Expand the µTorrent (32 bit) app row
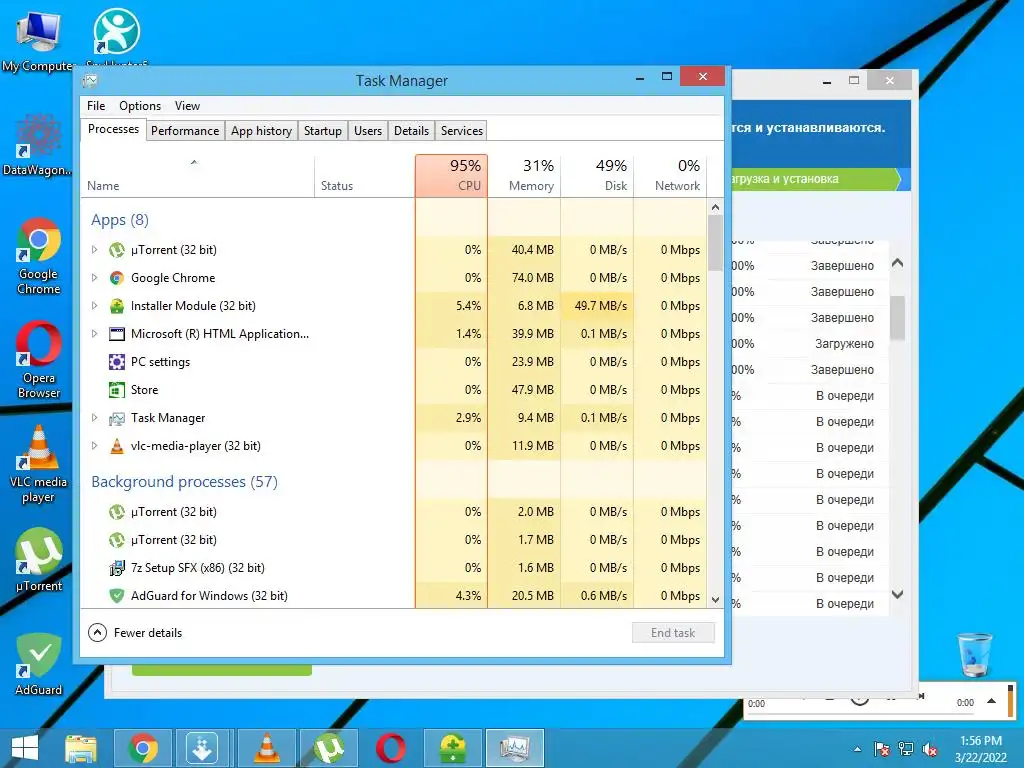 click(94, 249)
